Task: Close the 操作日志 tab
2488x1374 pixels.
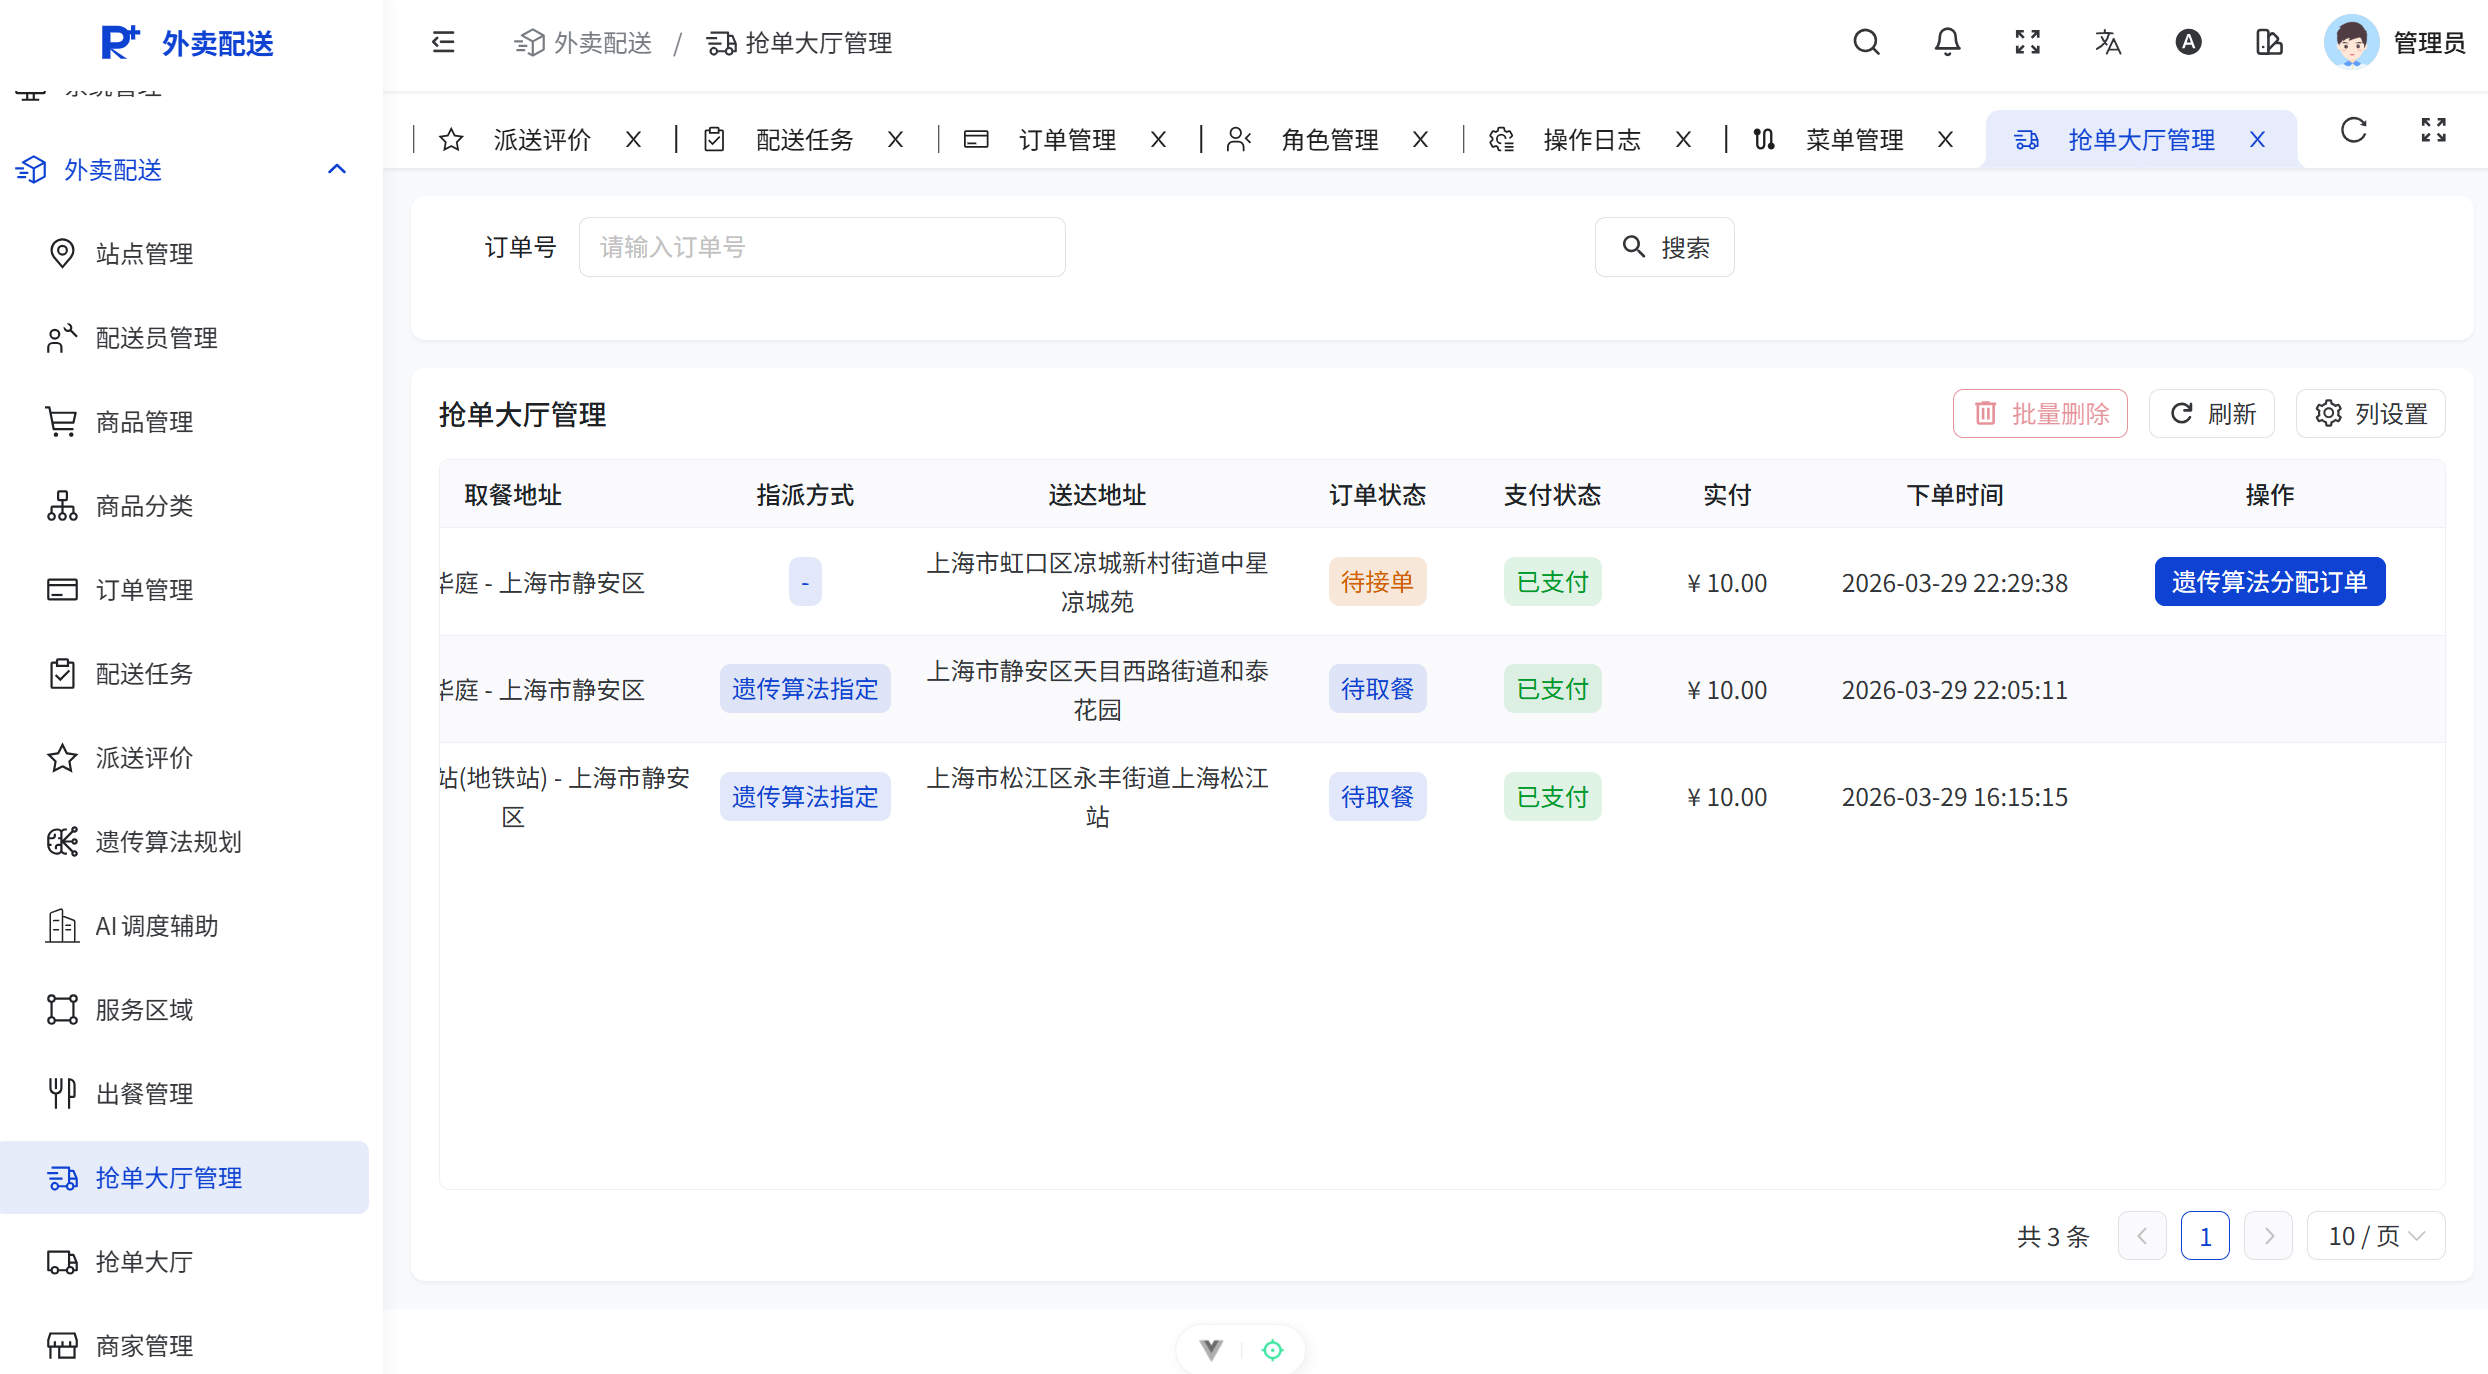Action: pos(1683,139)
